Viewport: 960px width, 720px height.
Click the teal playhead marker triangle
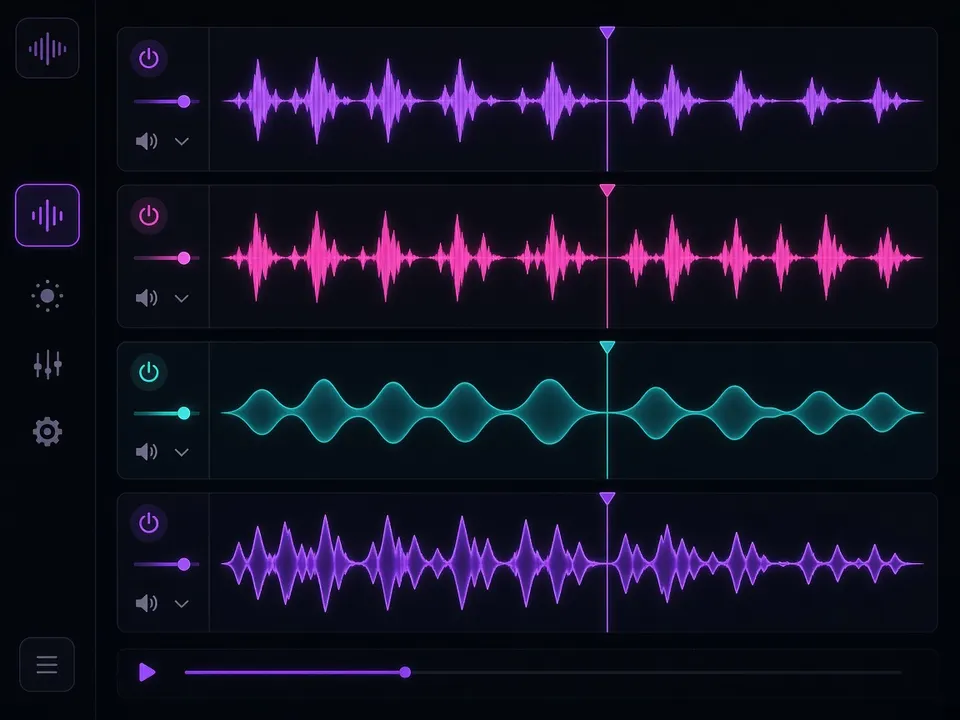[607, 347]
